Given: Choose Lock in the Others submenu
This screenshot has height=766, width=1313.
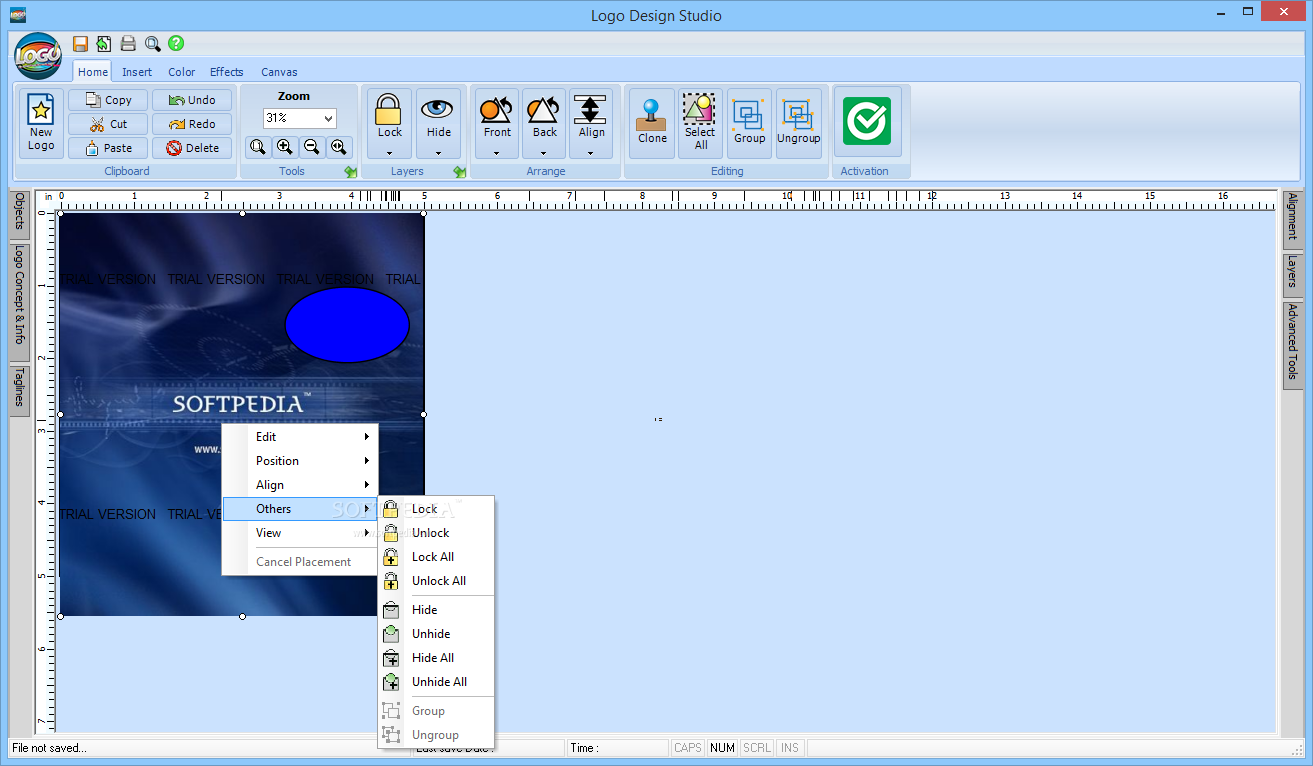Looking at the screenshot, I should tap(435, 509).
